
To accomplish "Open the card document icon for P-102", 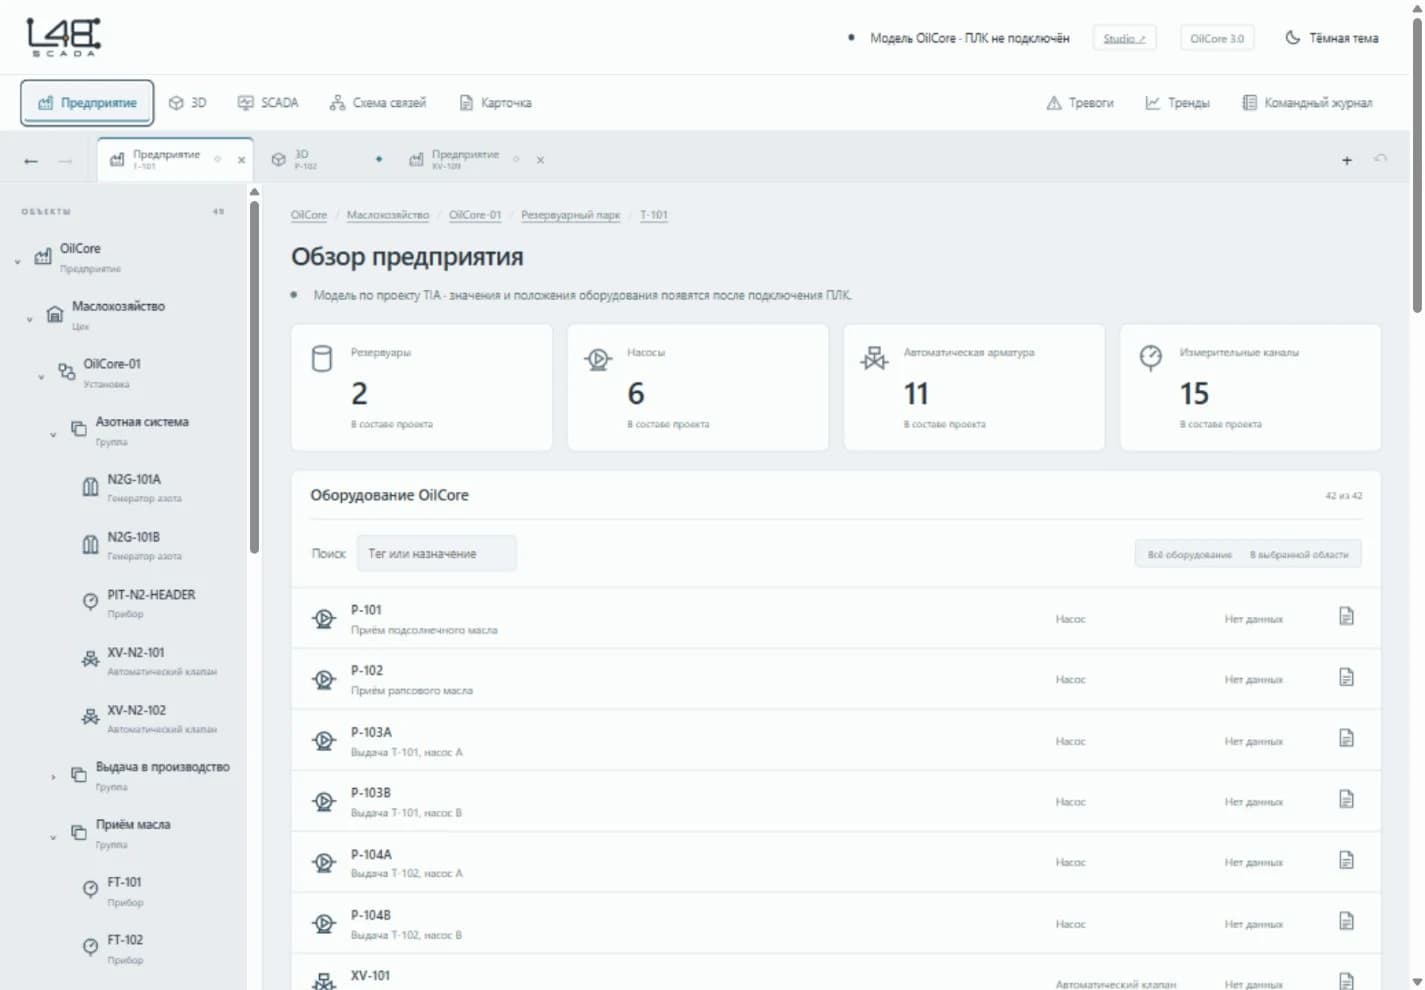I will click(x=1346, y=677).
